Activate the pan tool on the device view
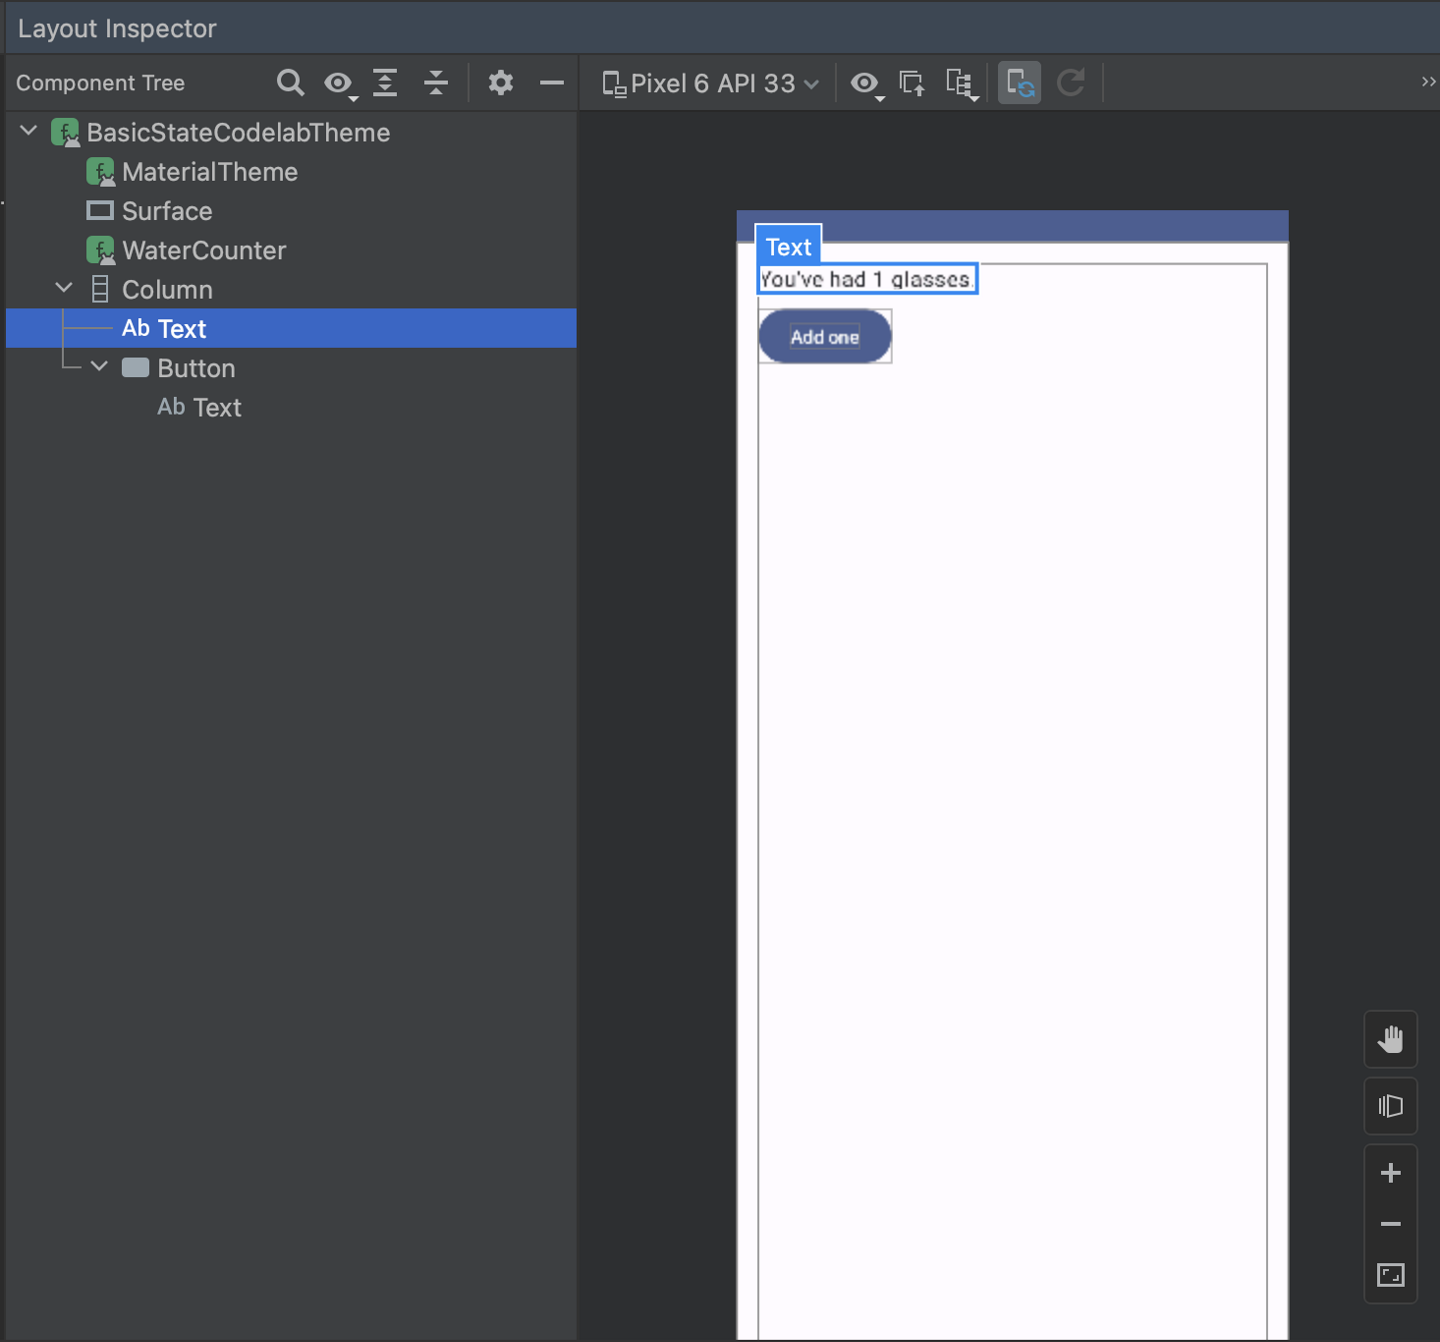Image resolution: width=1440 pixels, height=1342 pixels. pyautogui.click(x=1391, y=1039)
